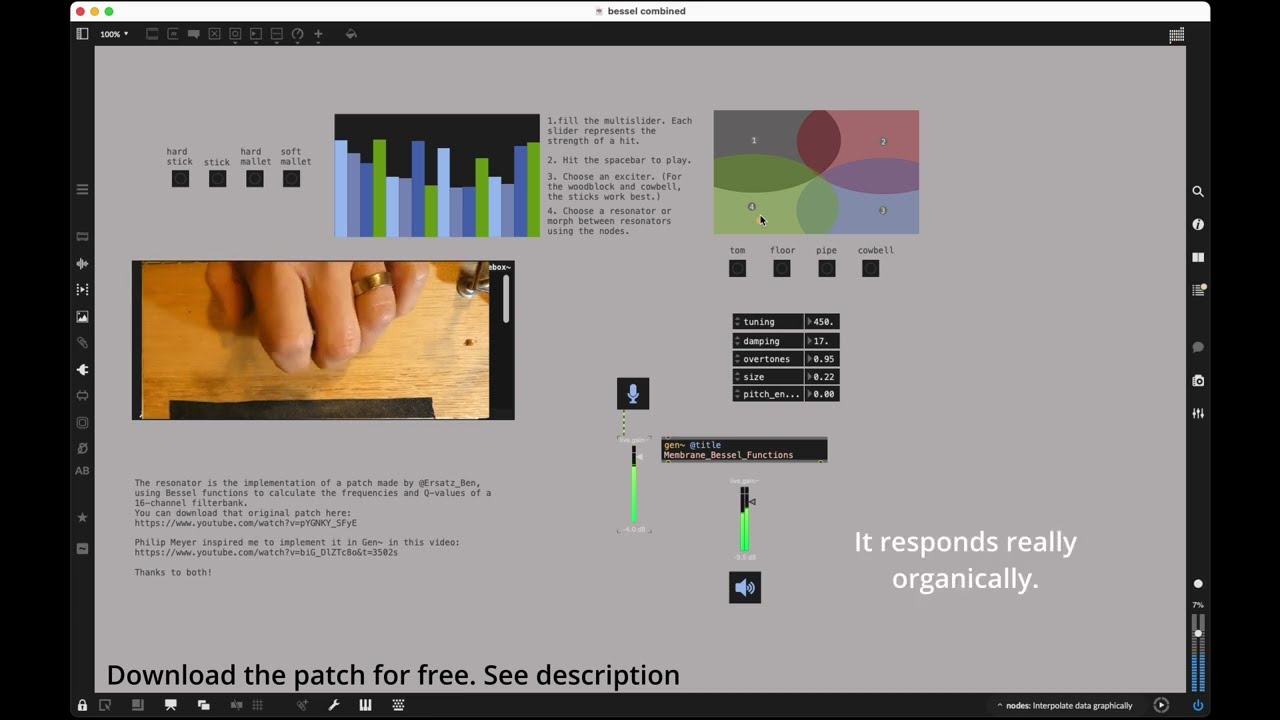Screen dimensions: 1280x720
Task: Toggle the grid icon in bottom toolbar
Action: 257,705
